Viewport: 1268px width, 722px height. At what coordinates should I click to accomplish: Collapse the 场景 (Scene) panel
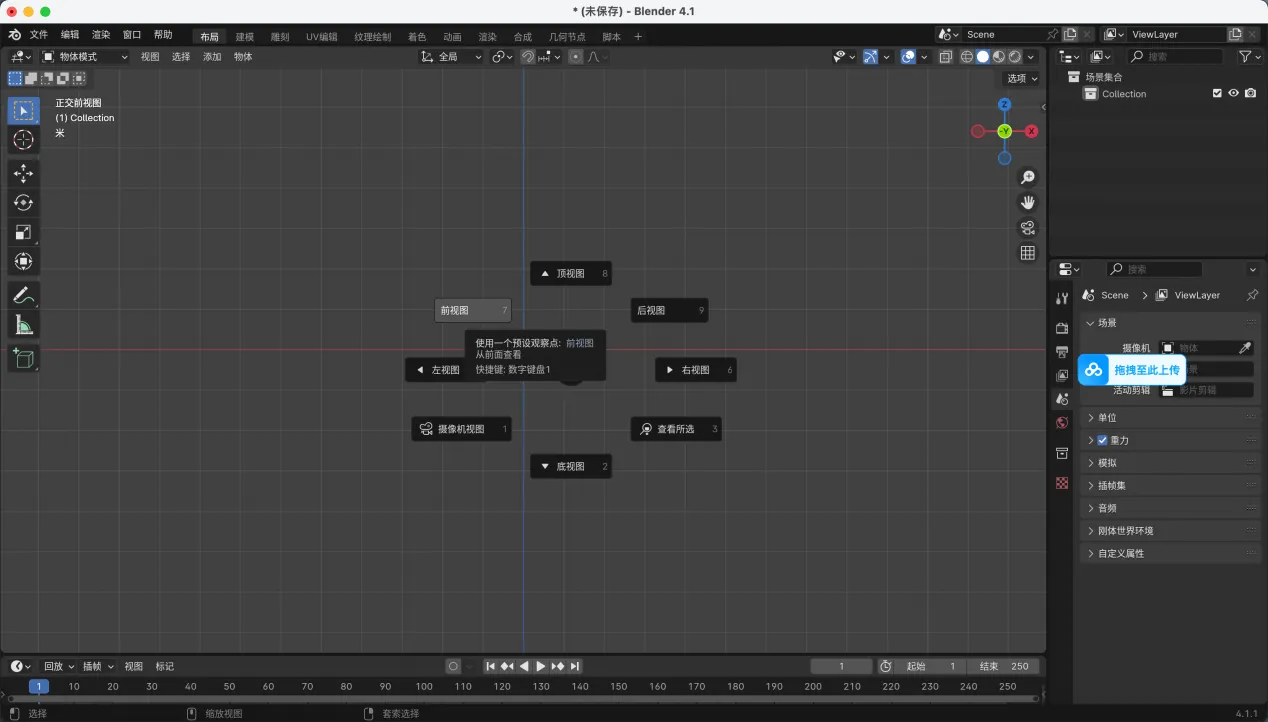pyautogui.click(x=1170, y=323)
